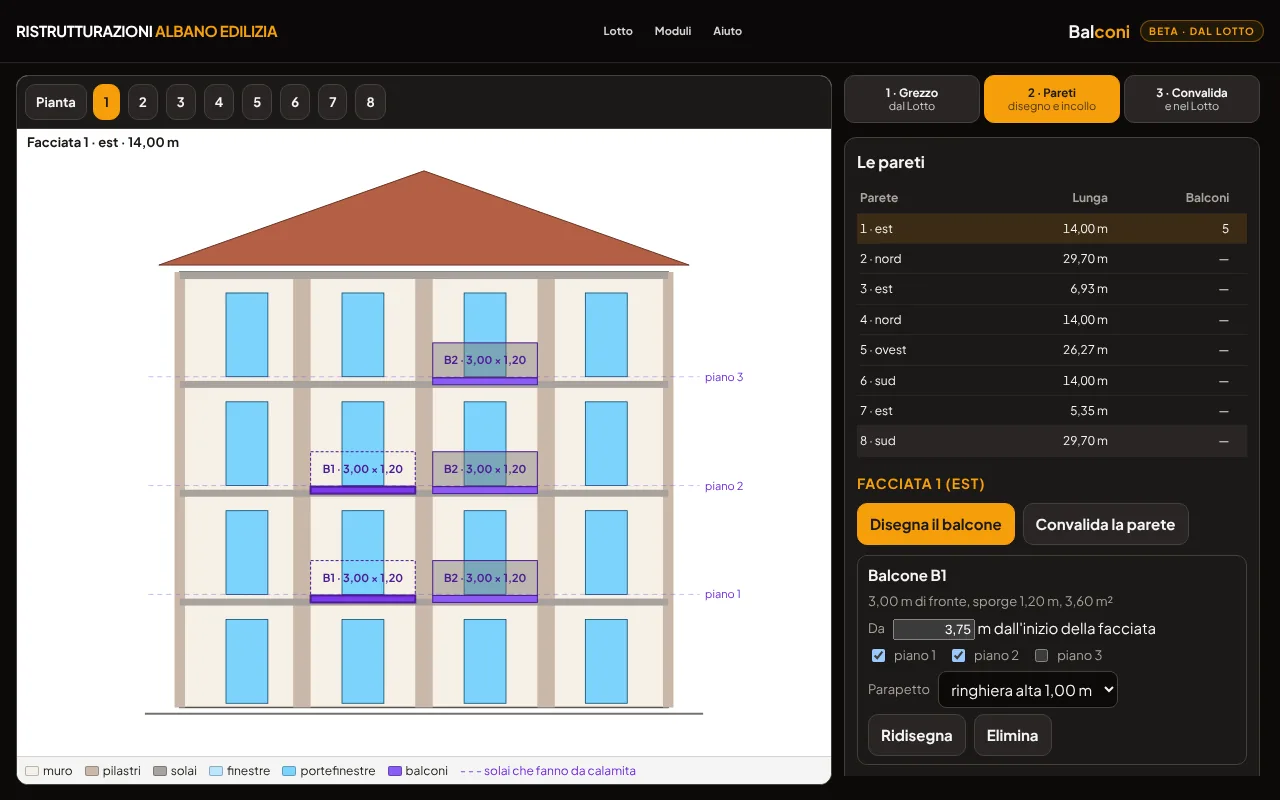Go to step 3 Convalida
Screen dimensions: 1280x800
point(1191,99)
